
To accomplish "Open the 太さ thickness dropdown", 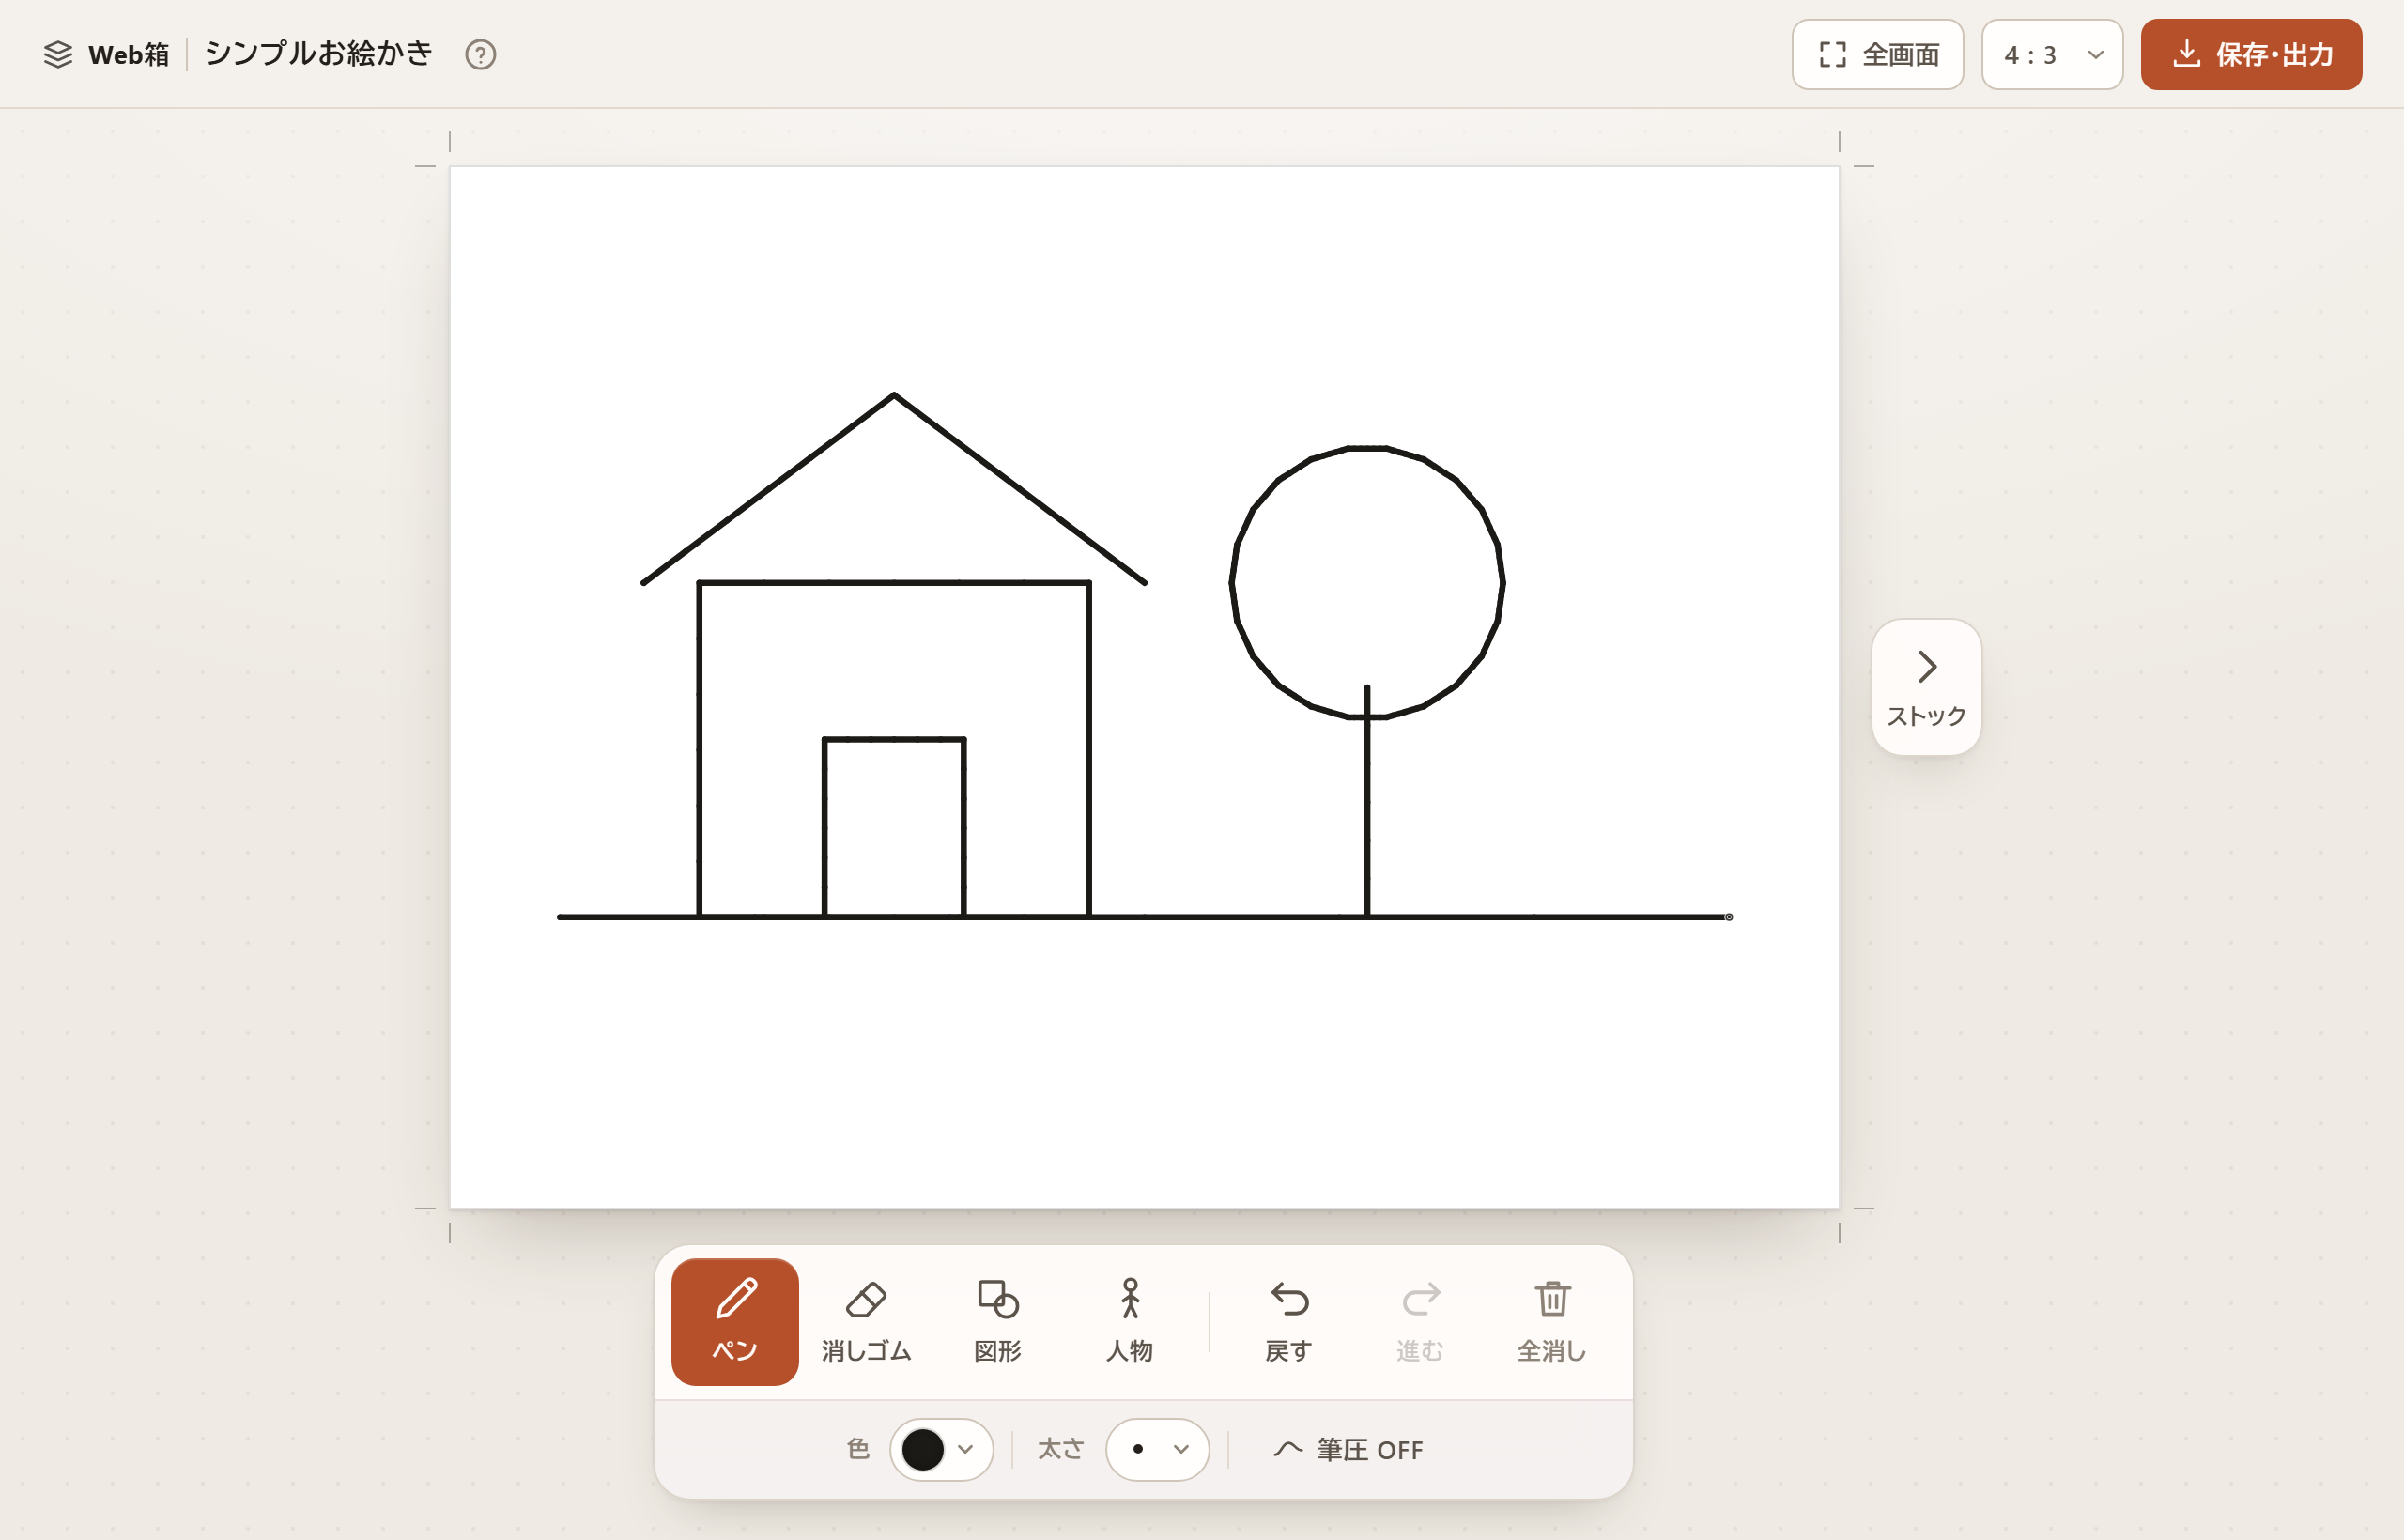I will 1157,1449.
